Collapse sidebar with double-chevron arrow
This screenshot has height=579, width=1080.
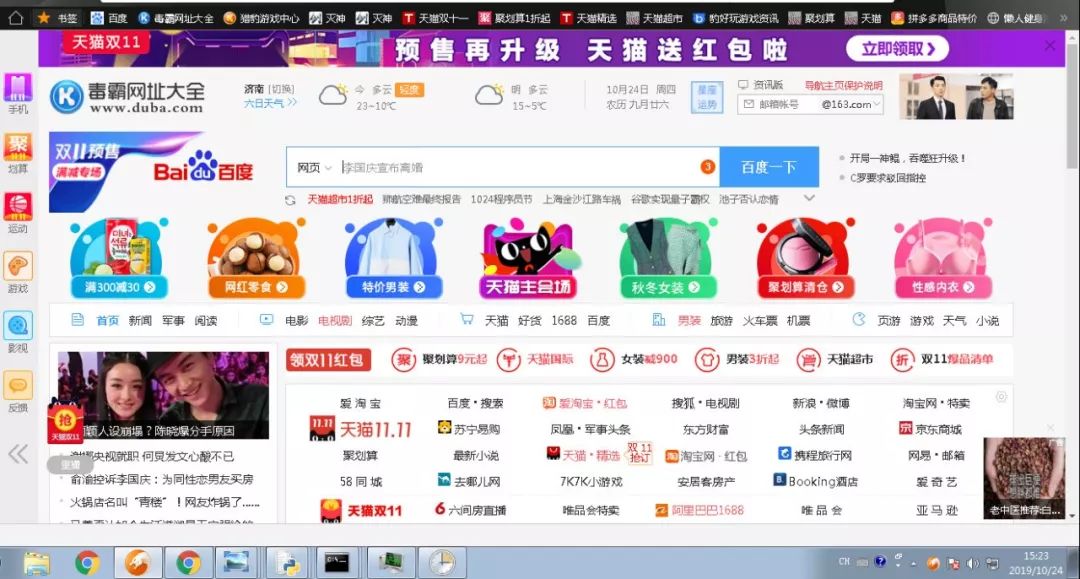tap(18, 454)
